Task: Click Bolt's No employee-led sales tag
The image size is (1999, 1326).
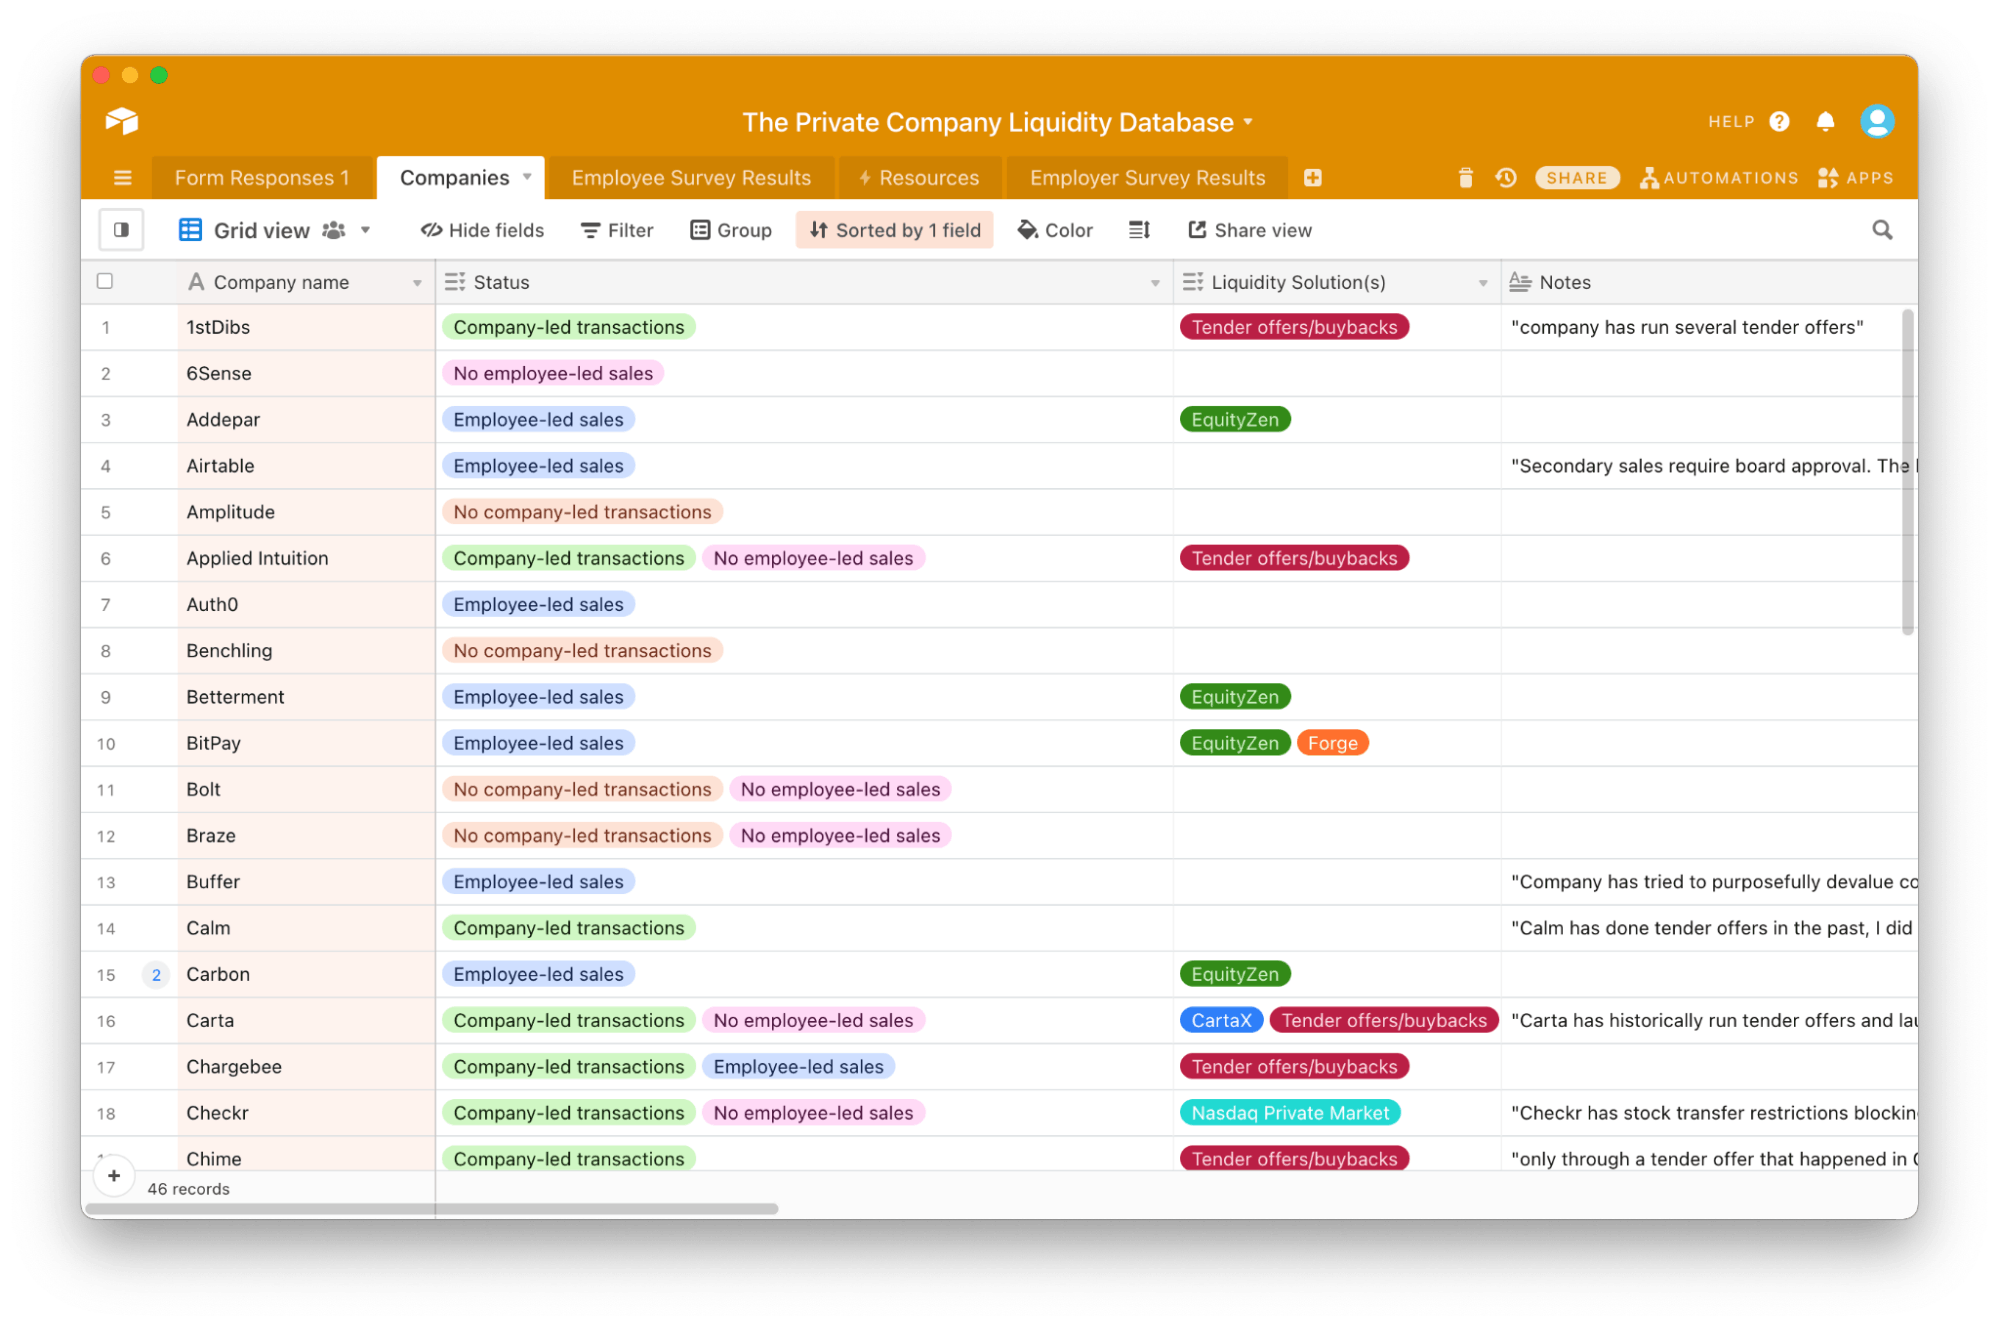Action: coord(840,789)
